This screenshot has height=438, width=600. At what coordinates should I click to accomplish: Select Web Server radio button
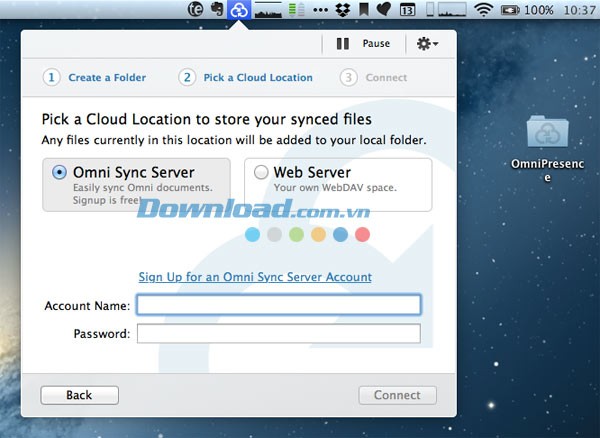[x=261, y=172]
